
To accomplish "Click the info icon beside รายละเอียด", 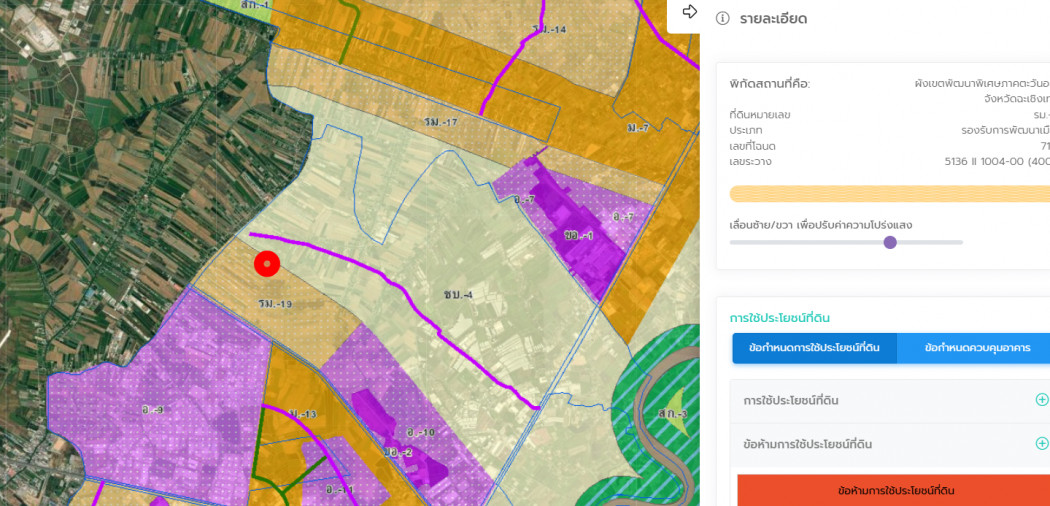I will (722, 19).
